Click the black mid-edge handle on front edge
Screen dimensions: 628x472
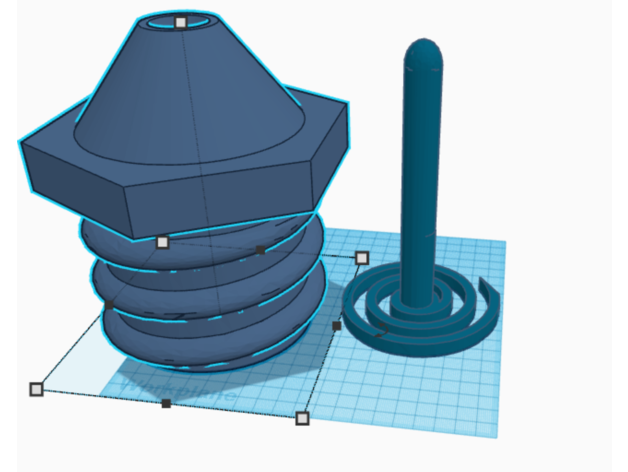(166, 403)
